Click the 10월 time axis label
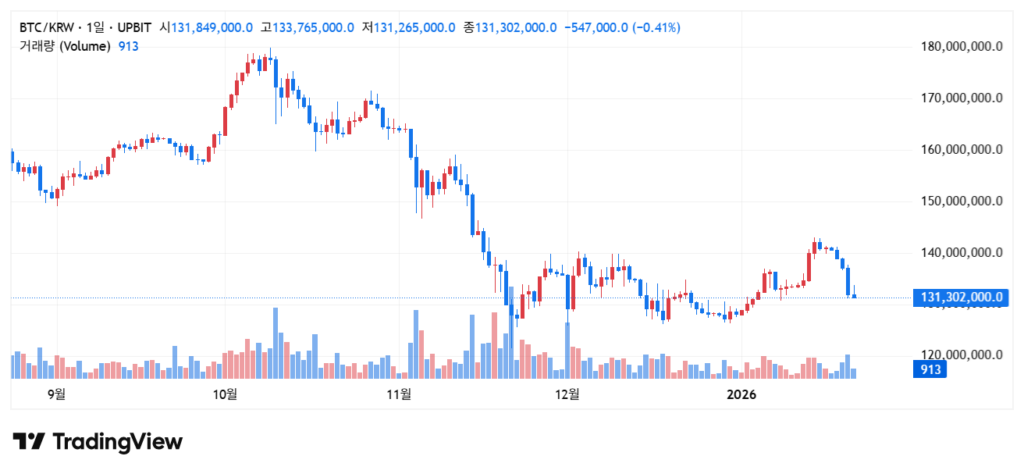Screen dimensions: 1024x474 pyautogui.click(x=226, y=394)
